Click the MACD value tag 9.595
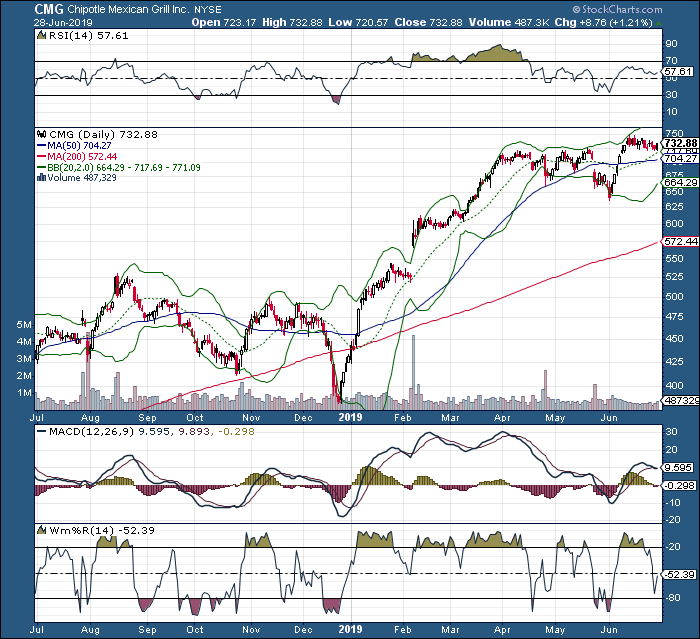This screenshot has width=700, height=639. tap(679, 468)
